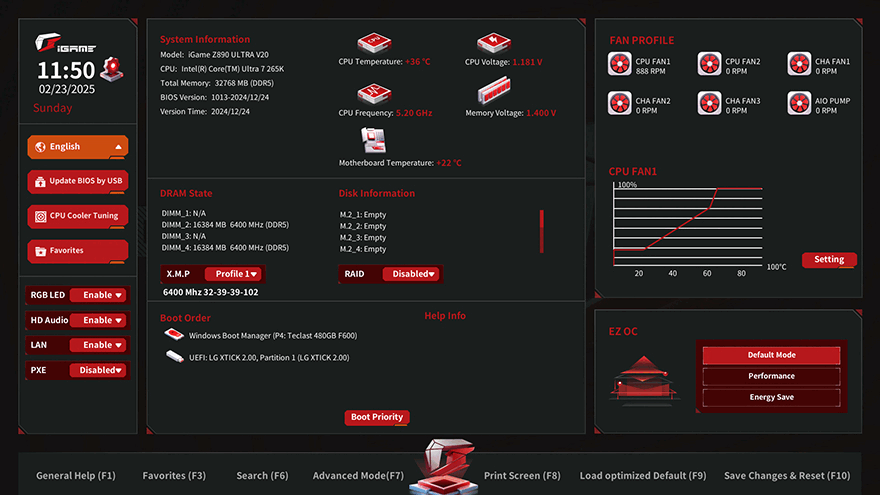
Task: Click the CPU FAN1 fan icon
Action: click(x=620, y=64)
